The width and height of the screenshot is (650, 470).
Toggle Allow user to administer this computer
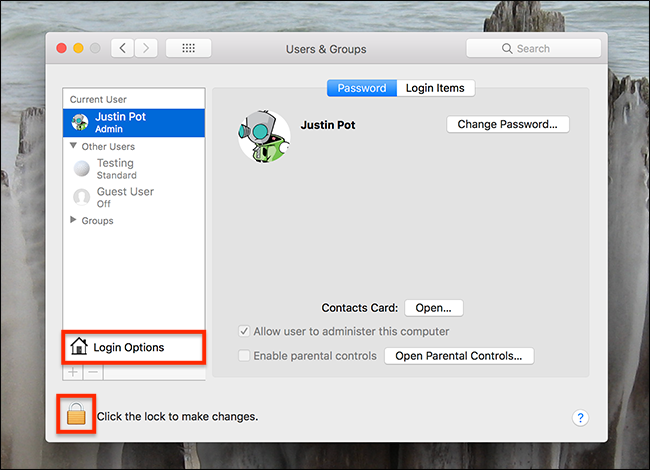[245, 331]
